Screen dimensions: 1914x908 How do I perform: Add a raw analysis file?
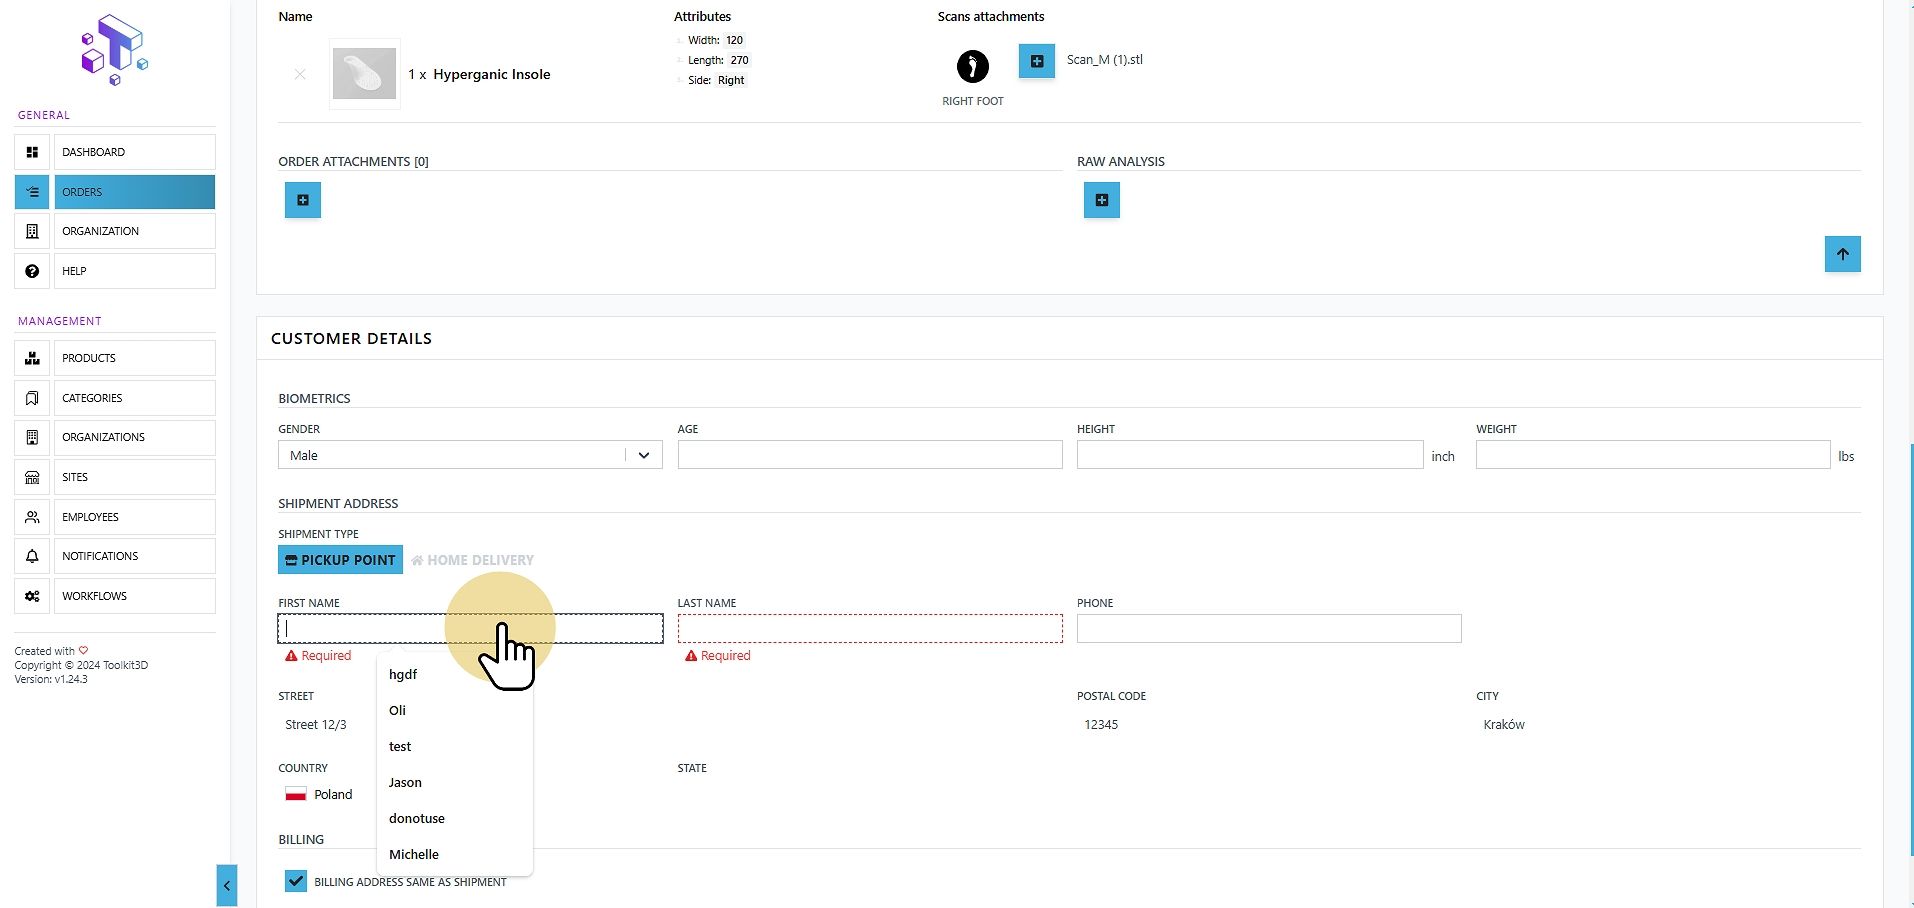click(1102, 200)
